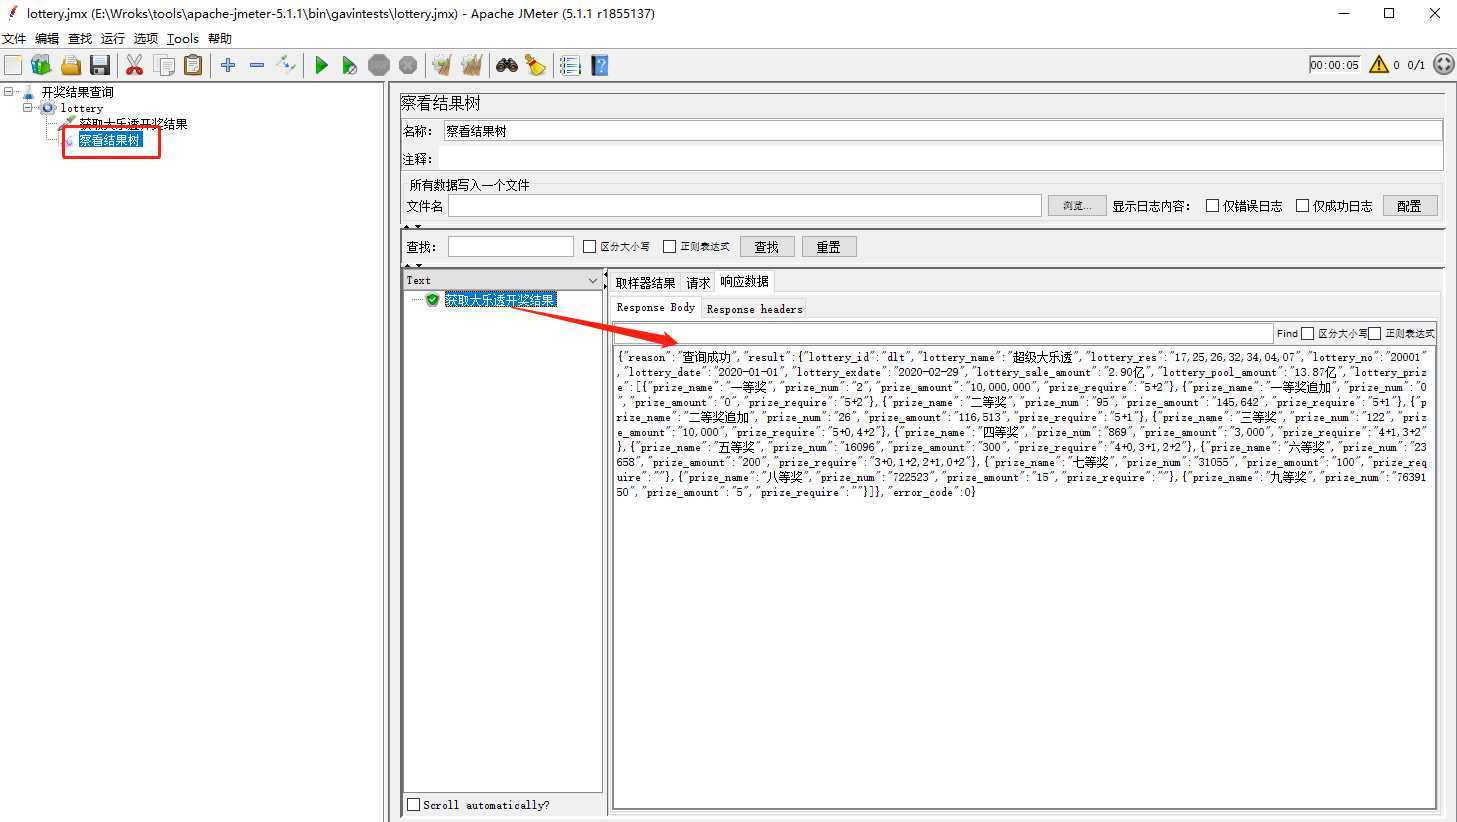Open the 选项 menu
1457x822 pixels.
click(x=146, y=39)
